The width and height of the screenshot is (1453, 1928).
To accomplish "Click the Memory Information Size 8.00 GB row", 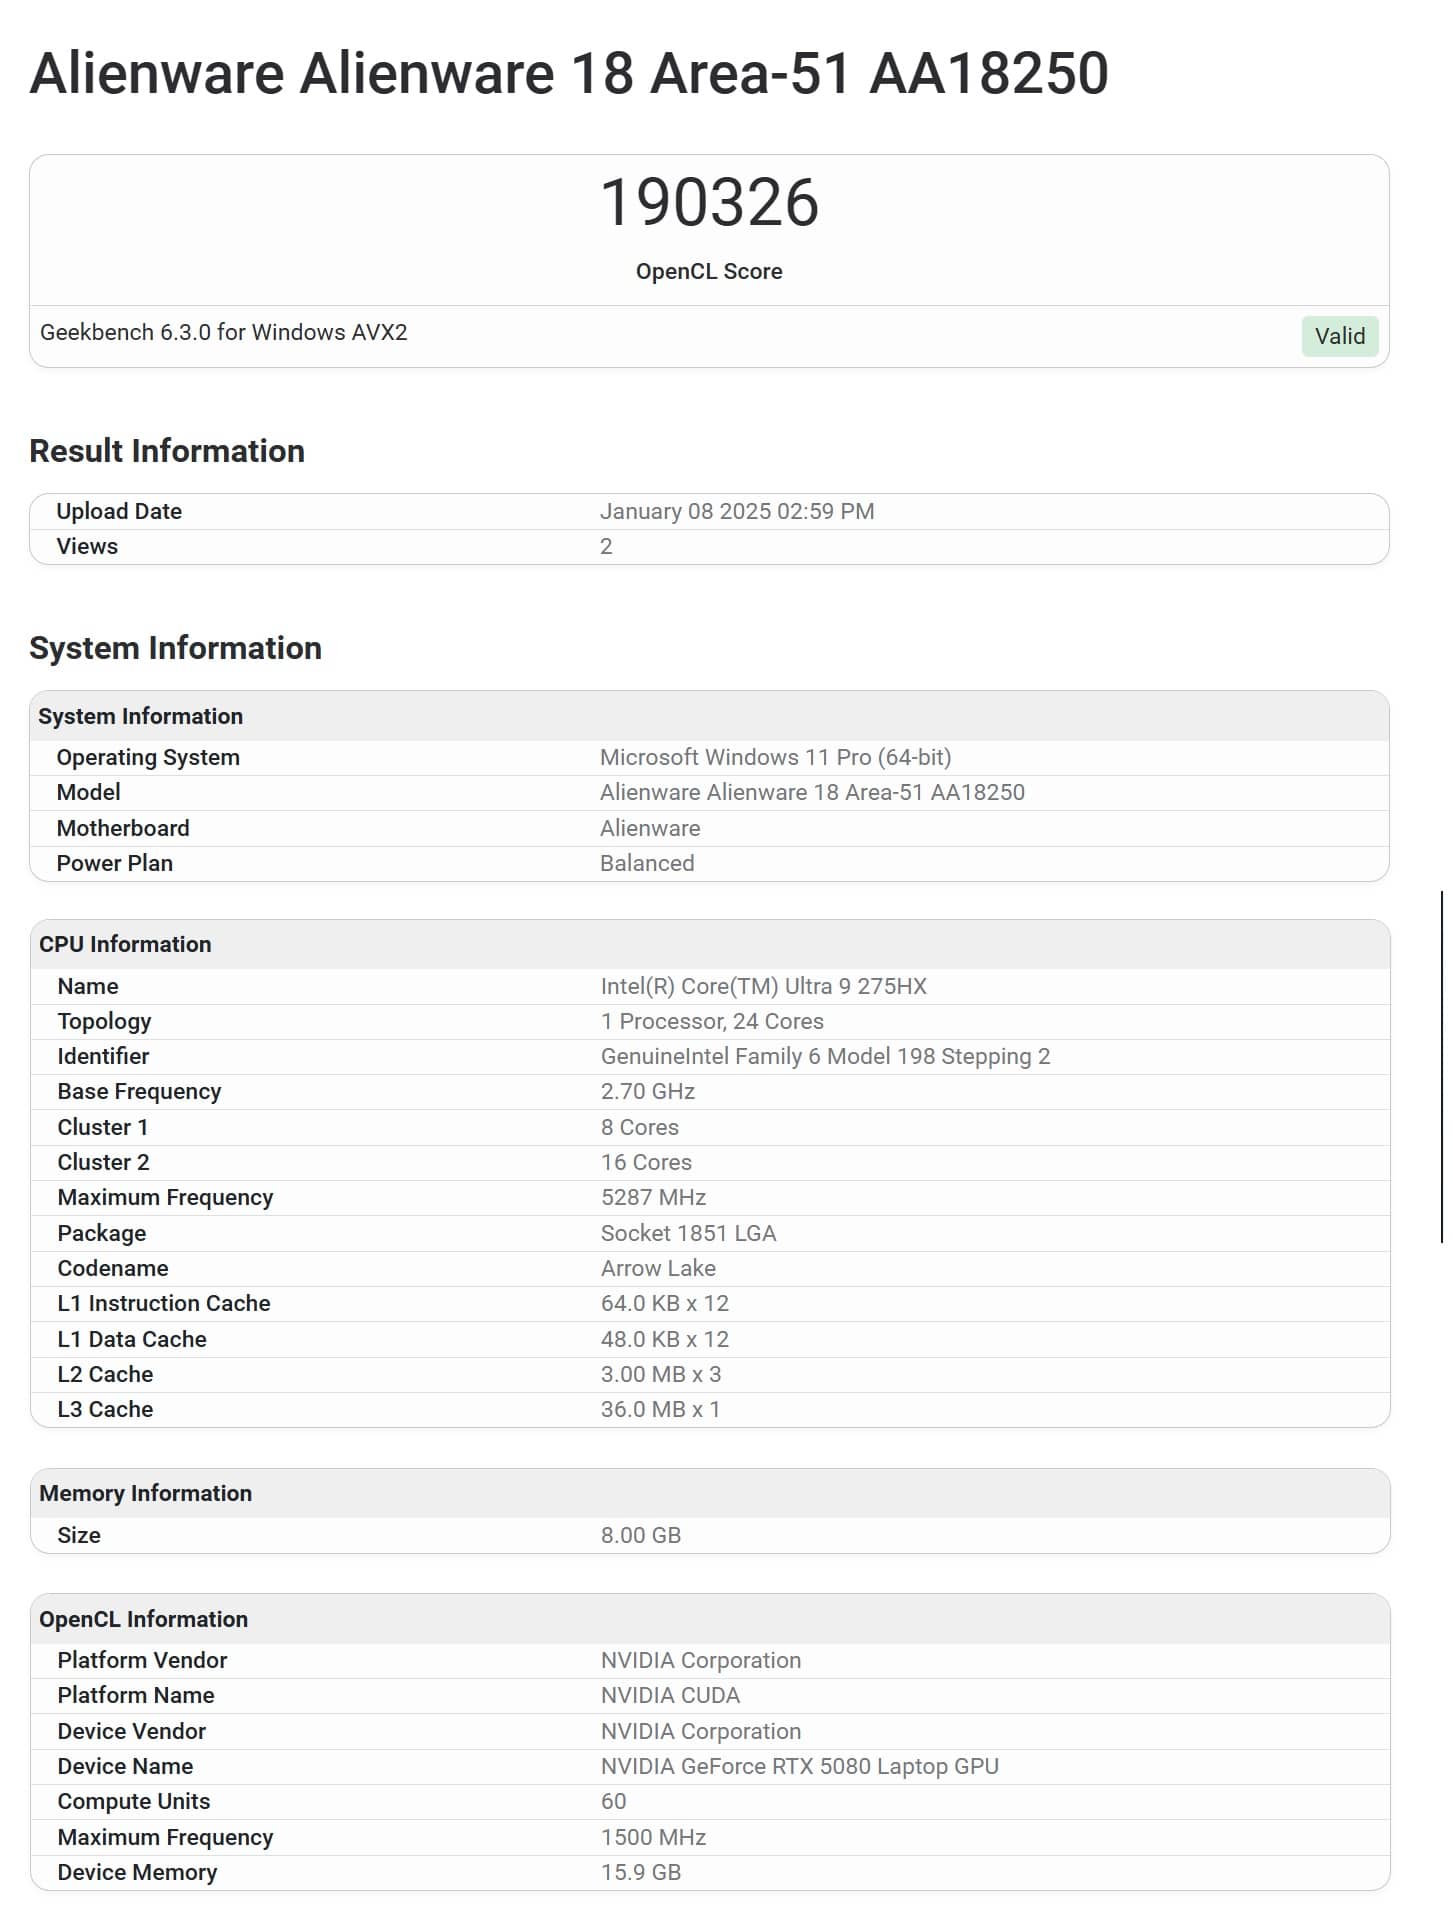I will tap(710, 1535).
